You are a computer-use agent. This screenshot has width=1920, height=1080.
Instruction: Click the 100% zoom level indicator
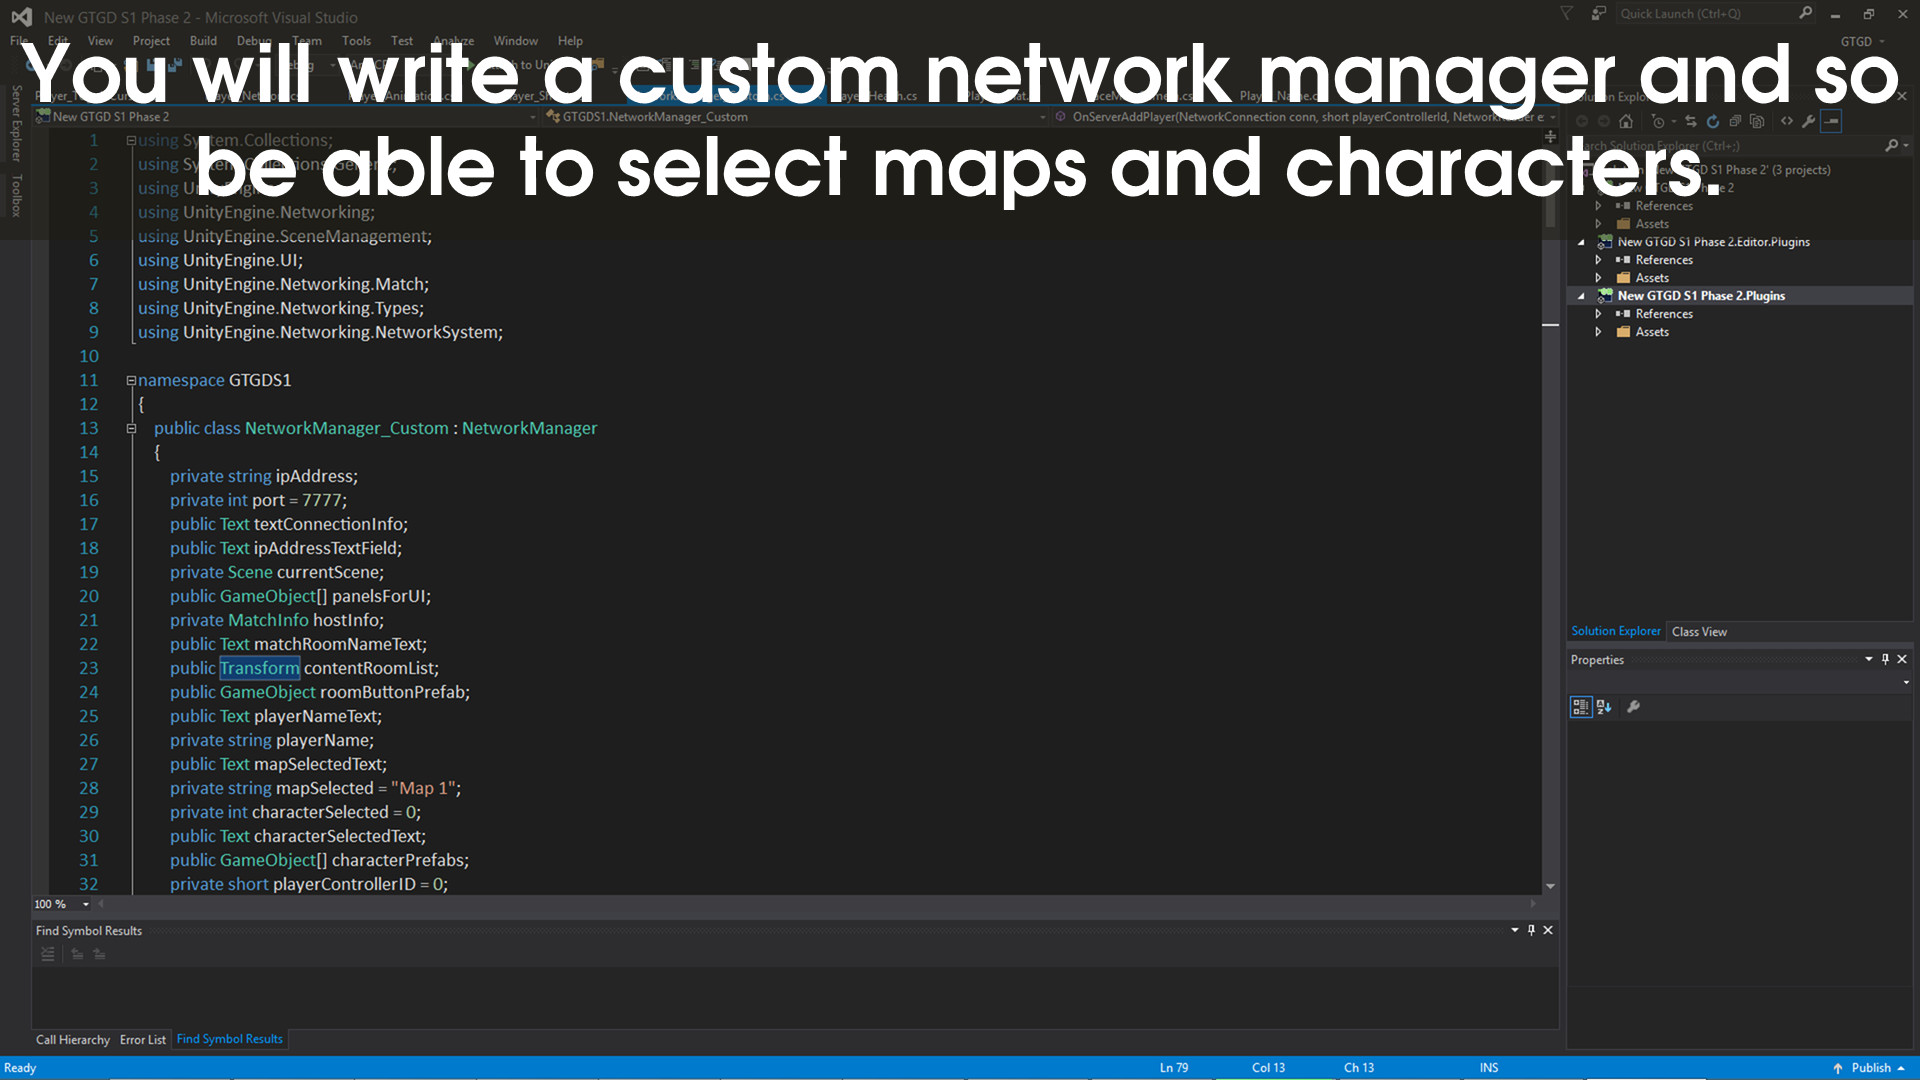pos(49,903)
